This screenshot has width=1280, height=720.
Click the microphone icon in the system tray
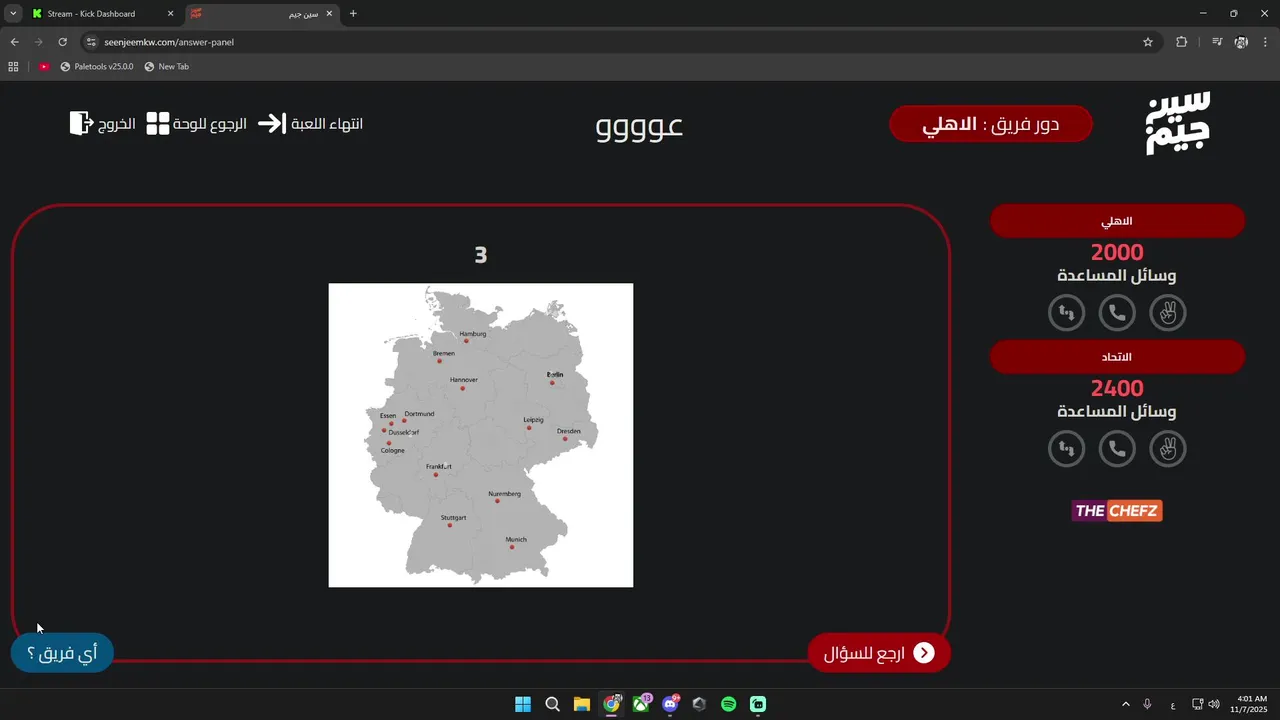coord(1148,704)
